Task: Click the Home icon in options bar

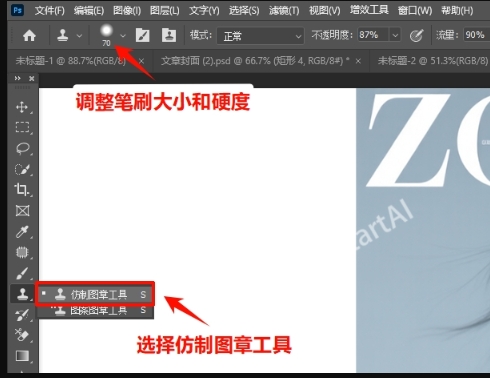Action: (29, 35)
